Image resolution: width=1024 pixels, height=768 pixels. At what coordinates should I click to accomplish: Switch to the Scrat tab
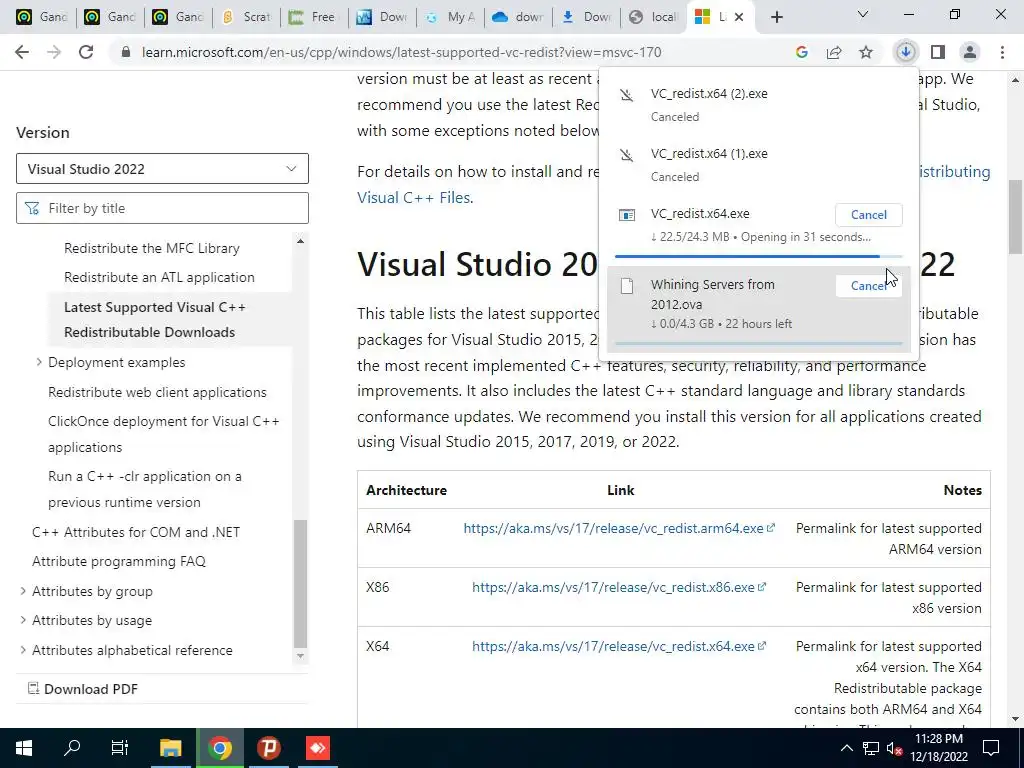247,17
